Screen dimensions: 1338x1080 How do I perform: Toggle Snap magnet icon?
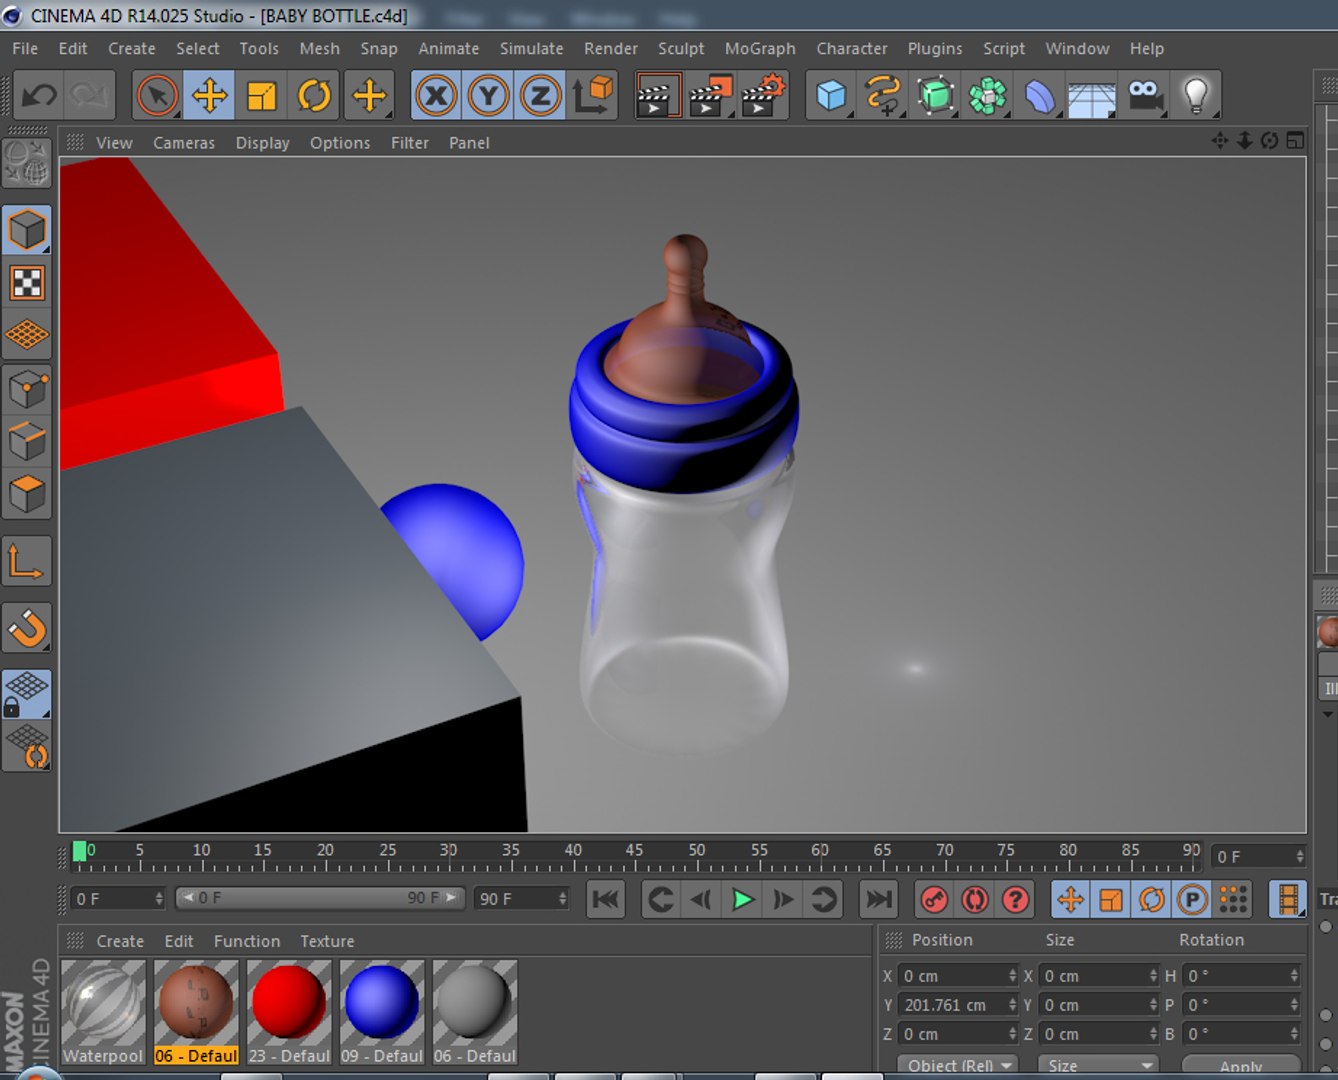pos(27,629)
